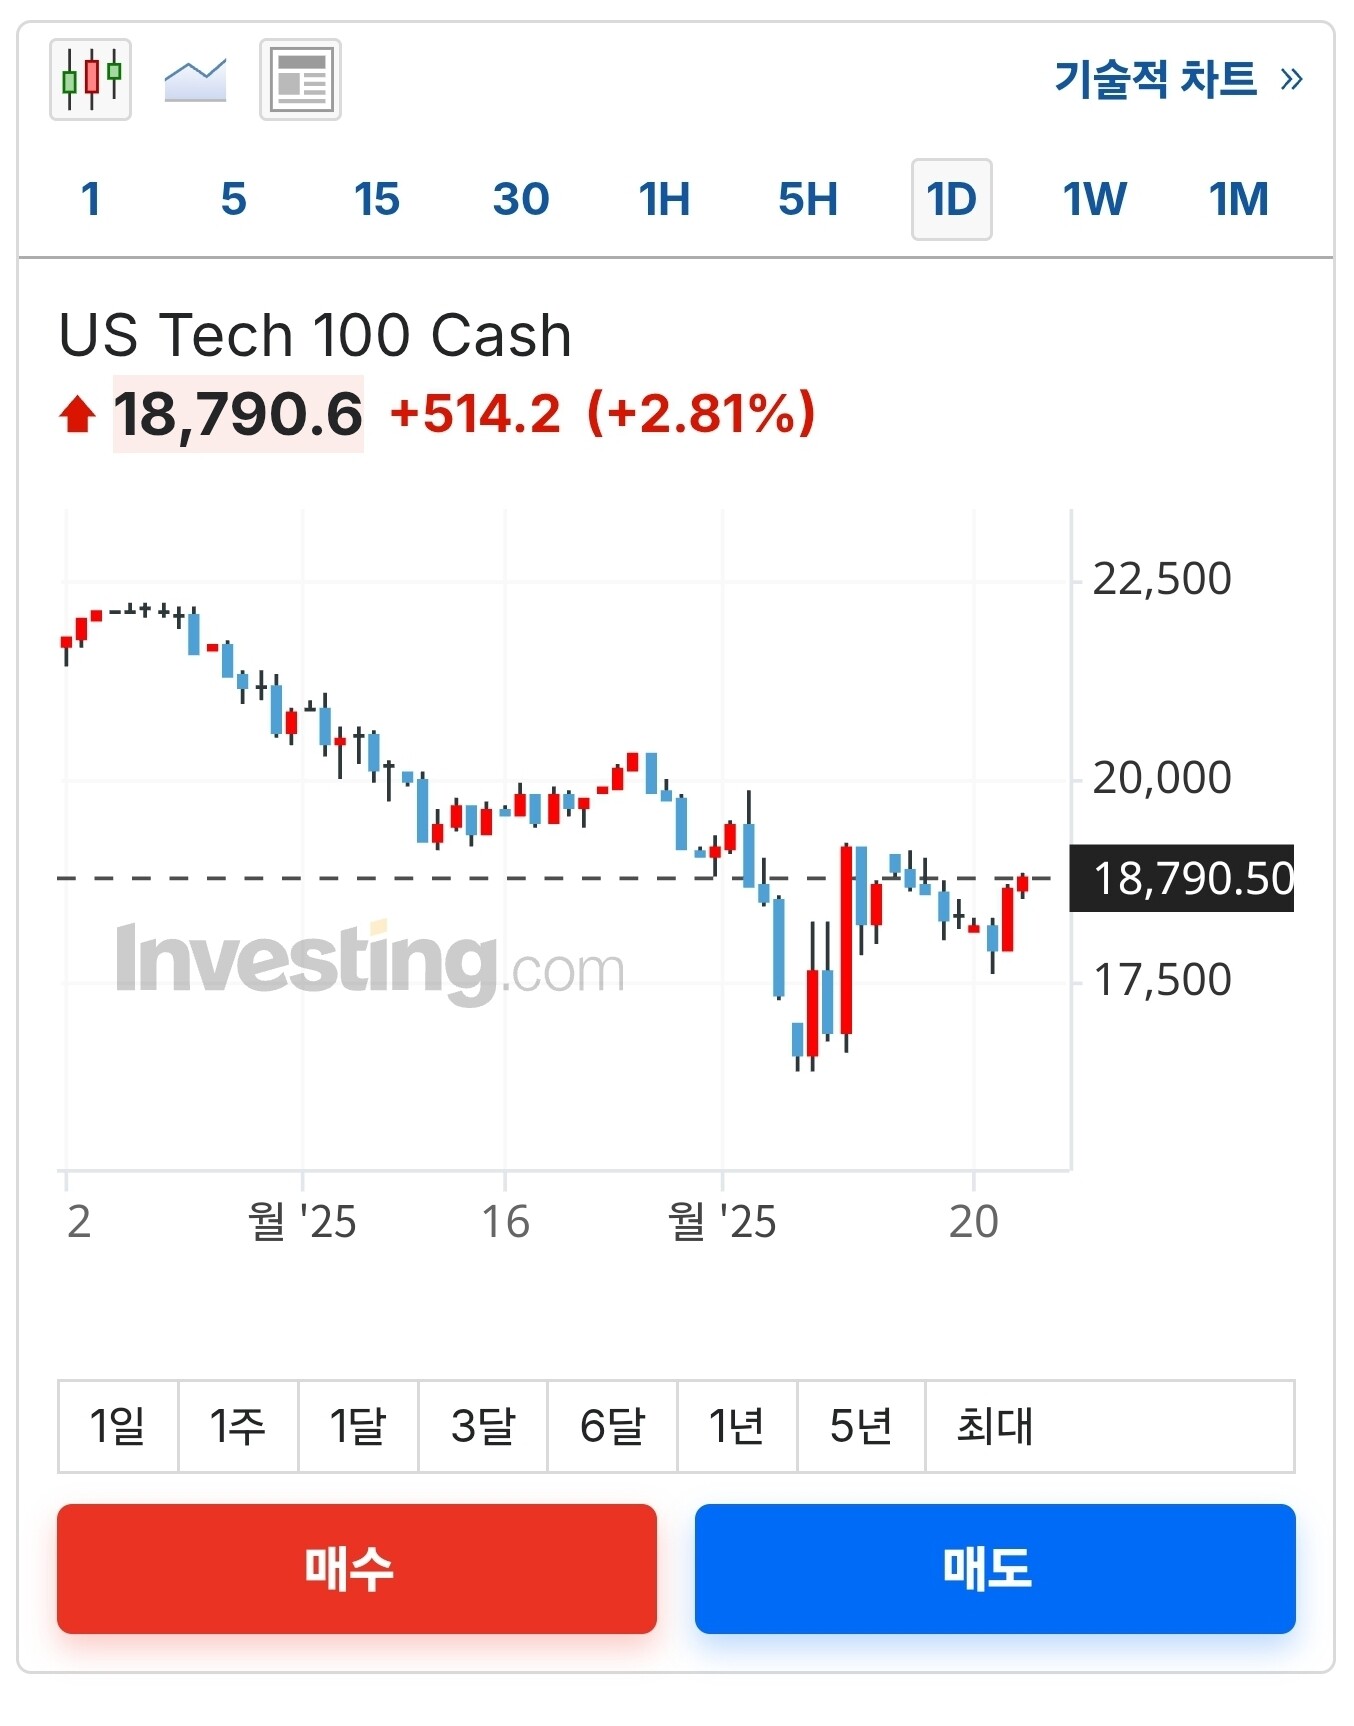Set chart range to 1달
1354x1726 pixels.
coord(358,1426)
